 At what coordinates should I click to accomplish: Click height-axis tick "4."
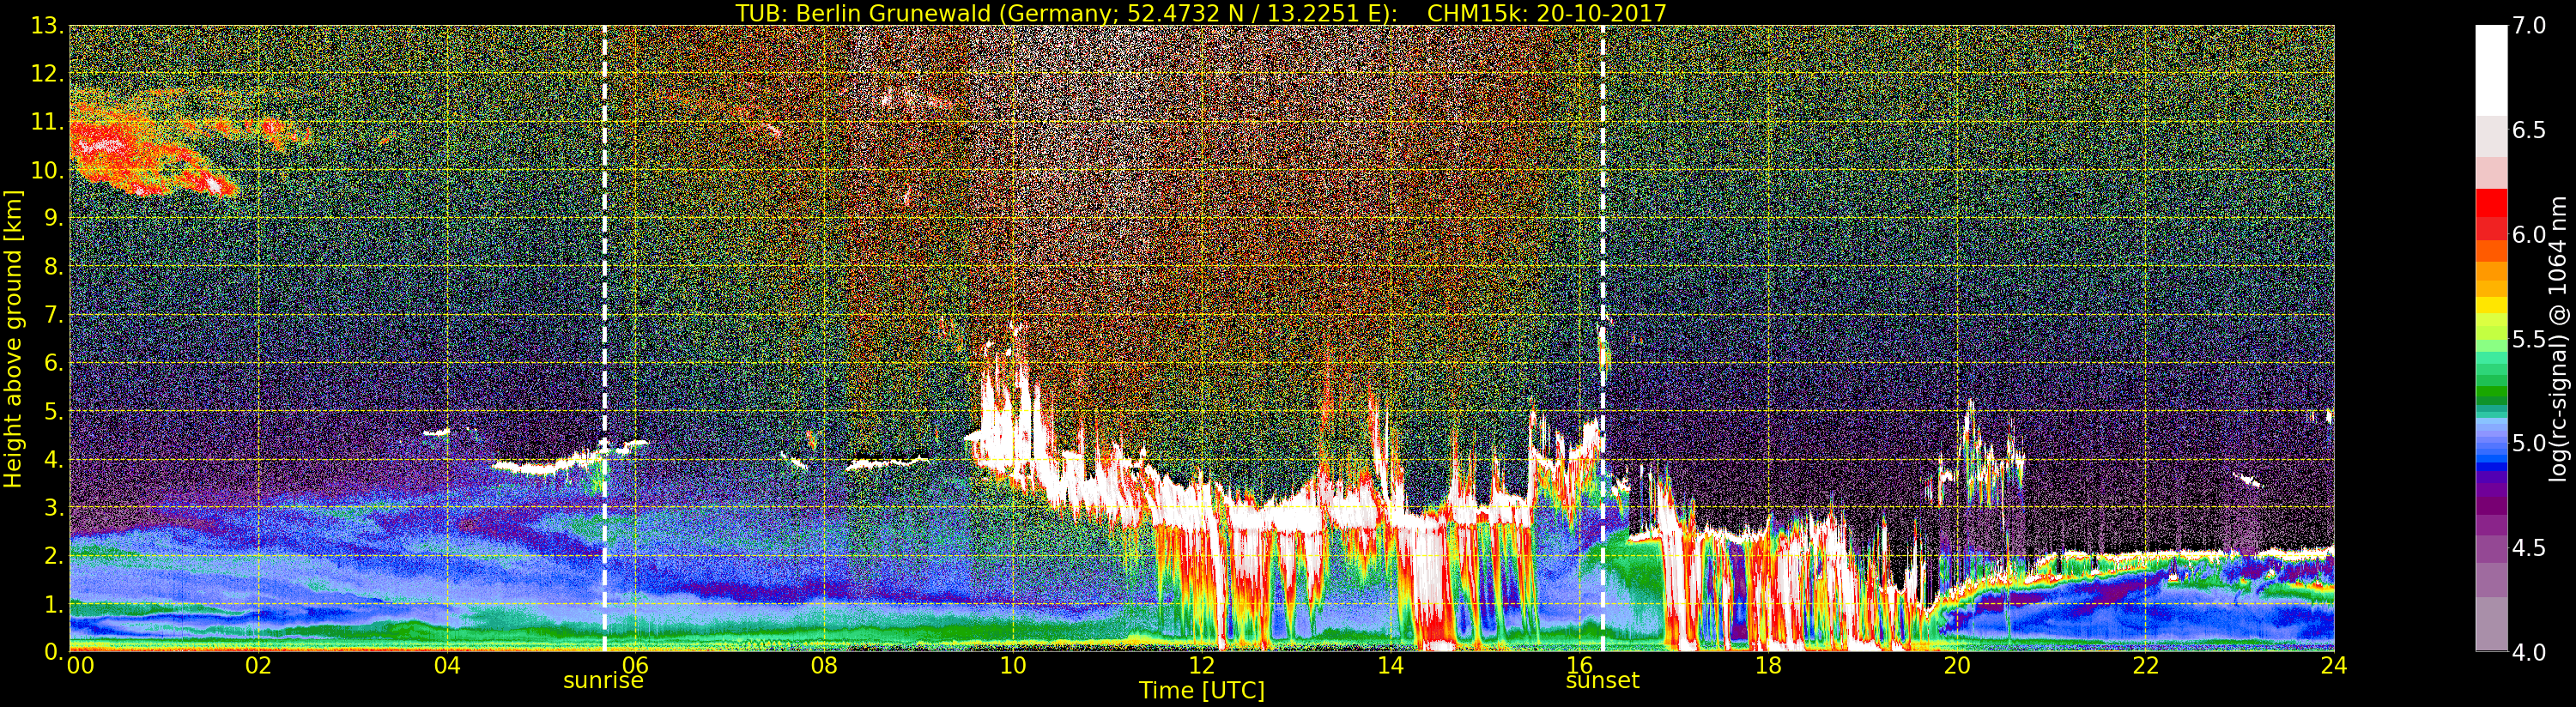click(x=52, y=459)
